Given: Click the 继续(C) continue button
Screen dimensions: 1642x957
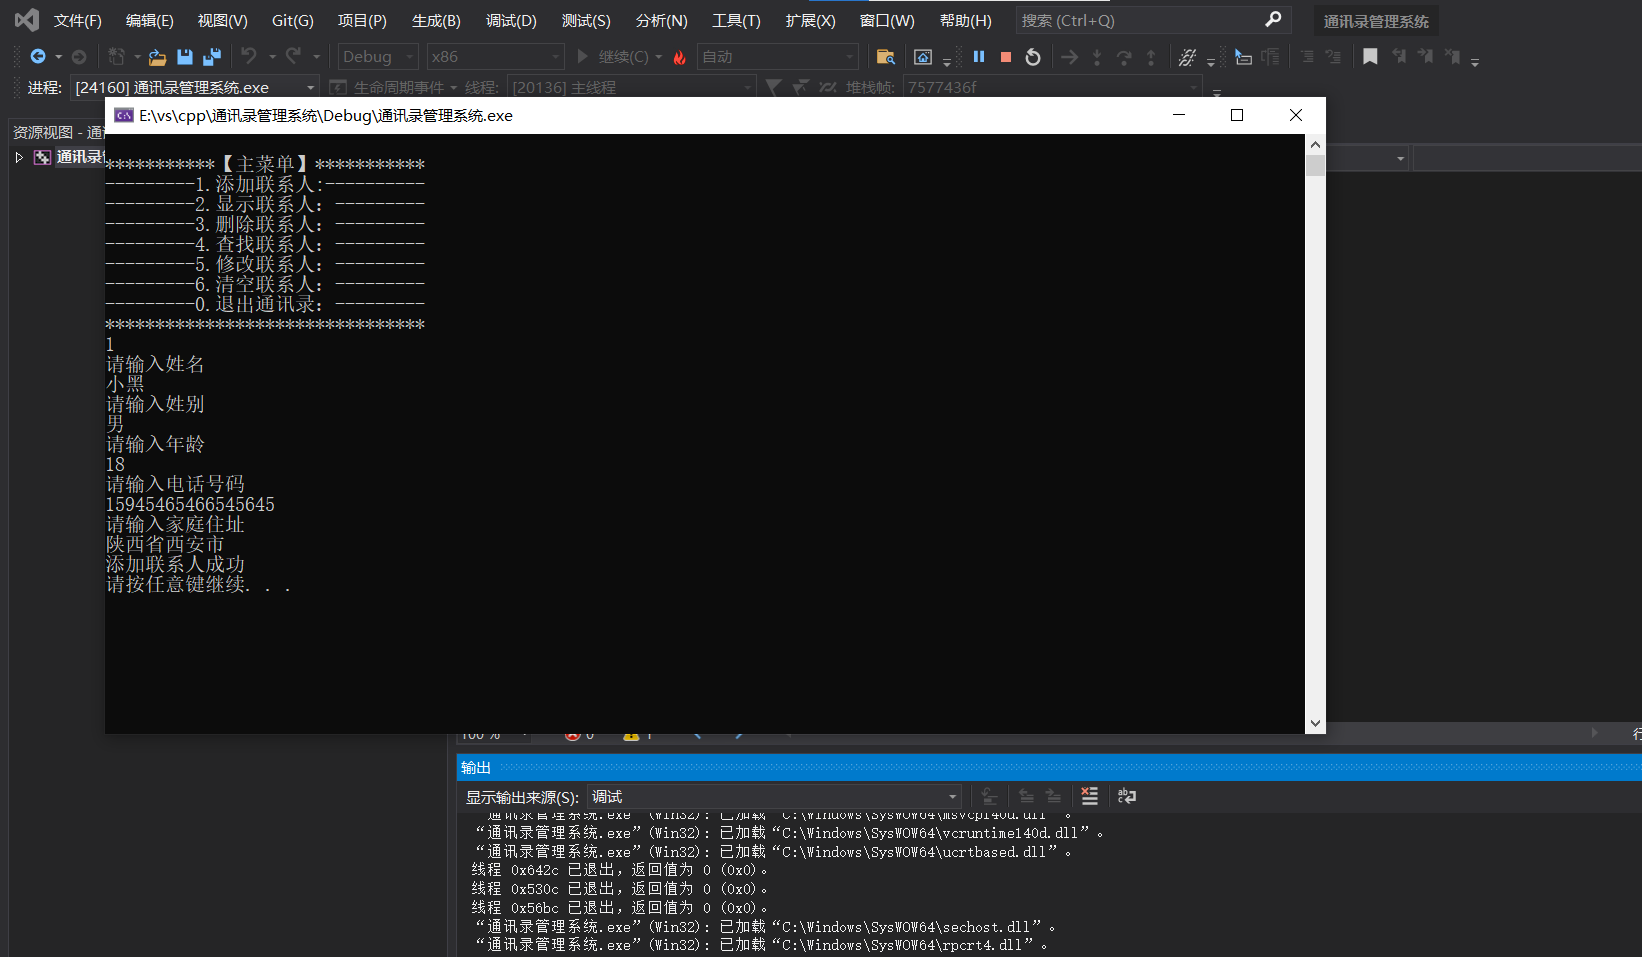Looking at the screenshot, I should pos(613,57).
